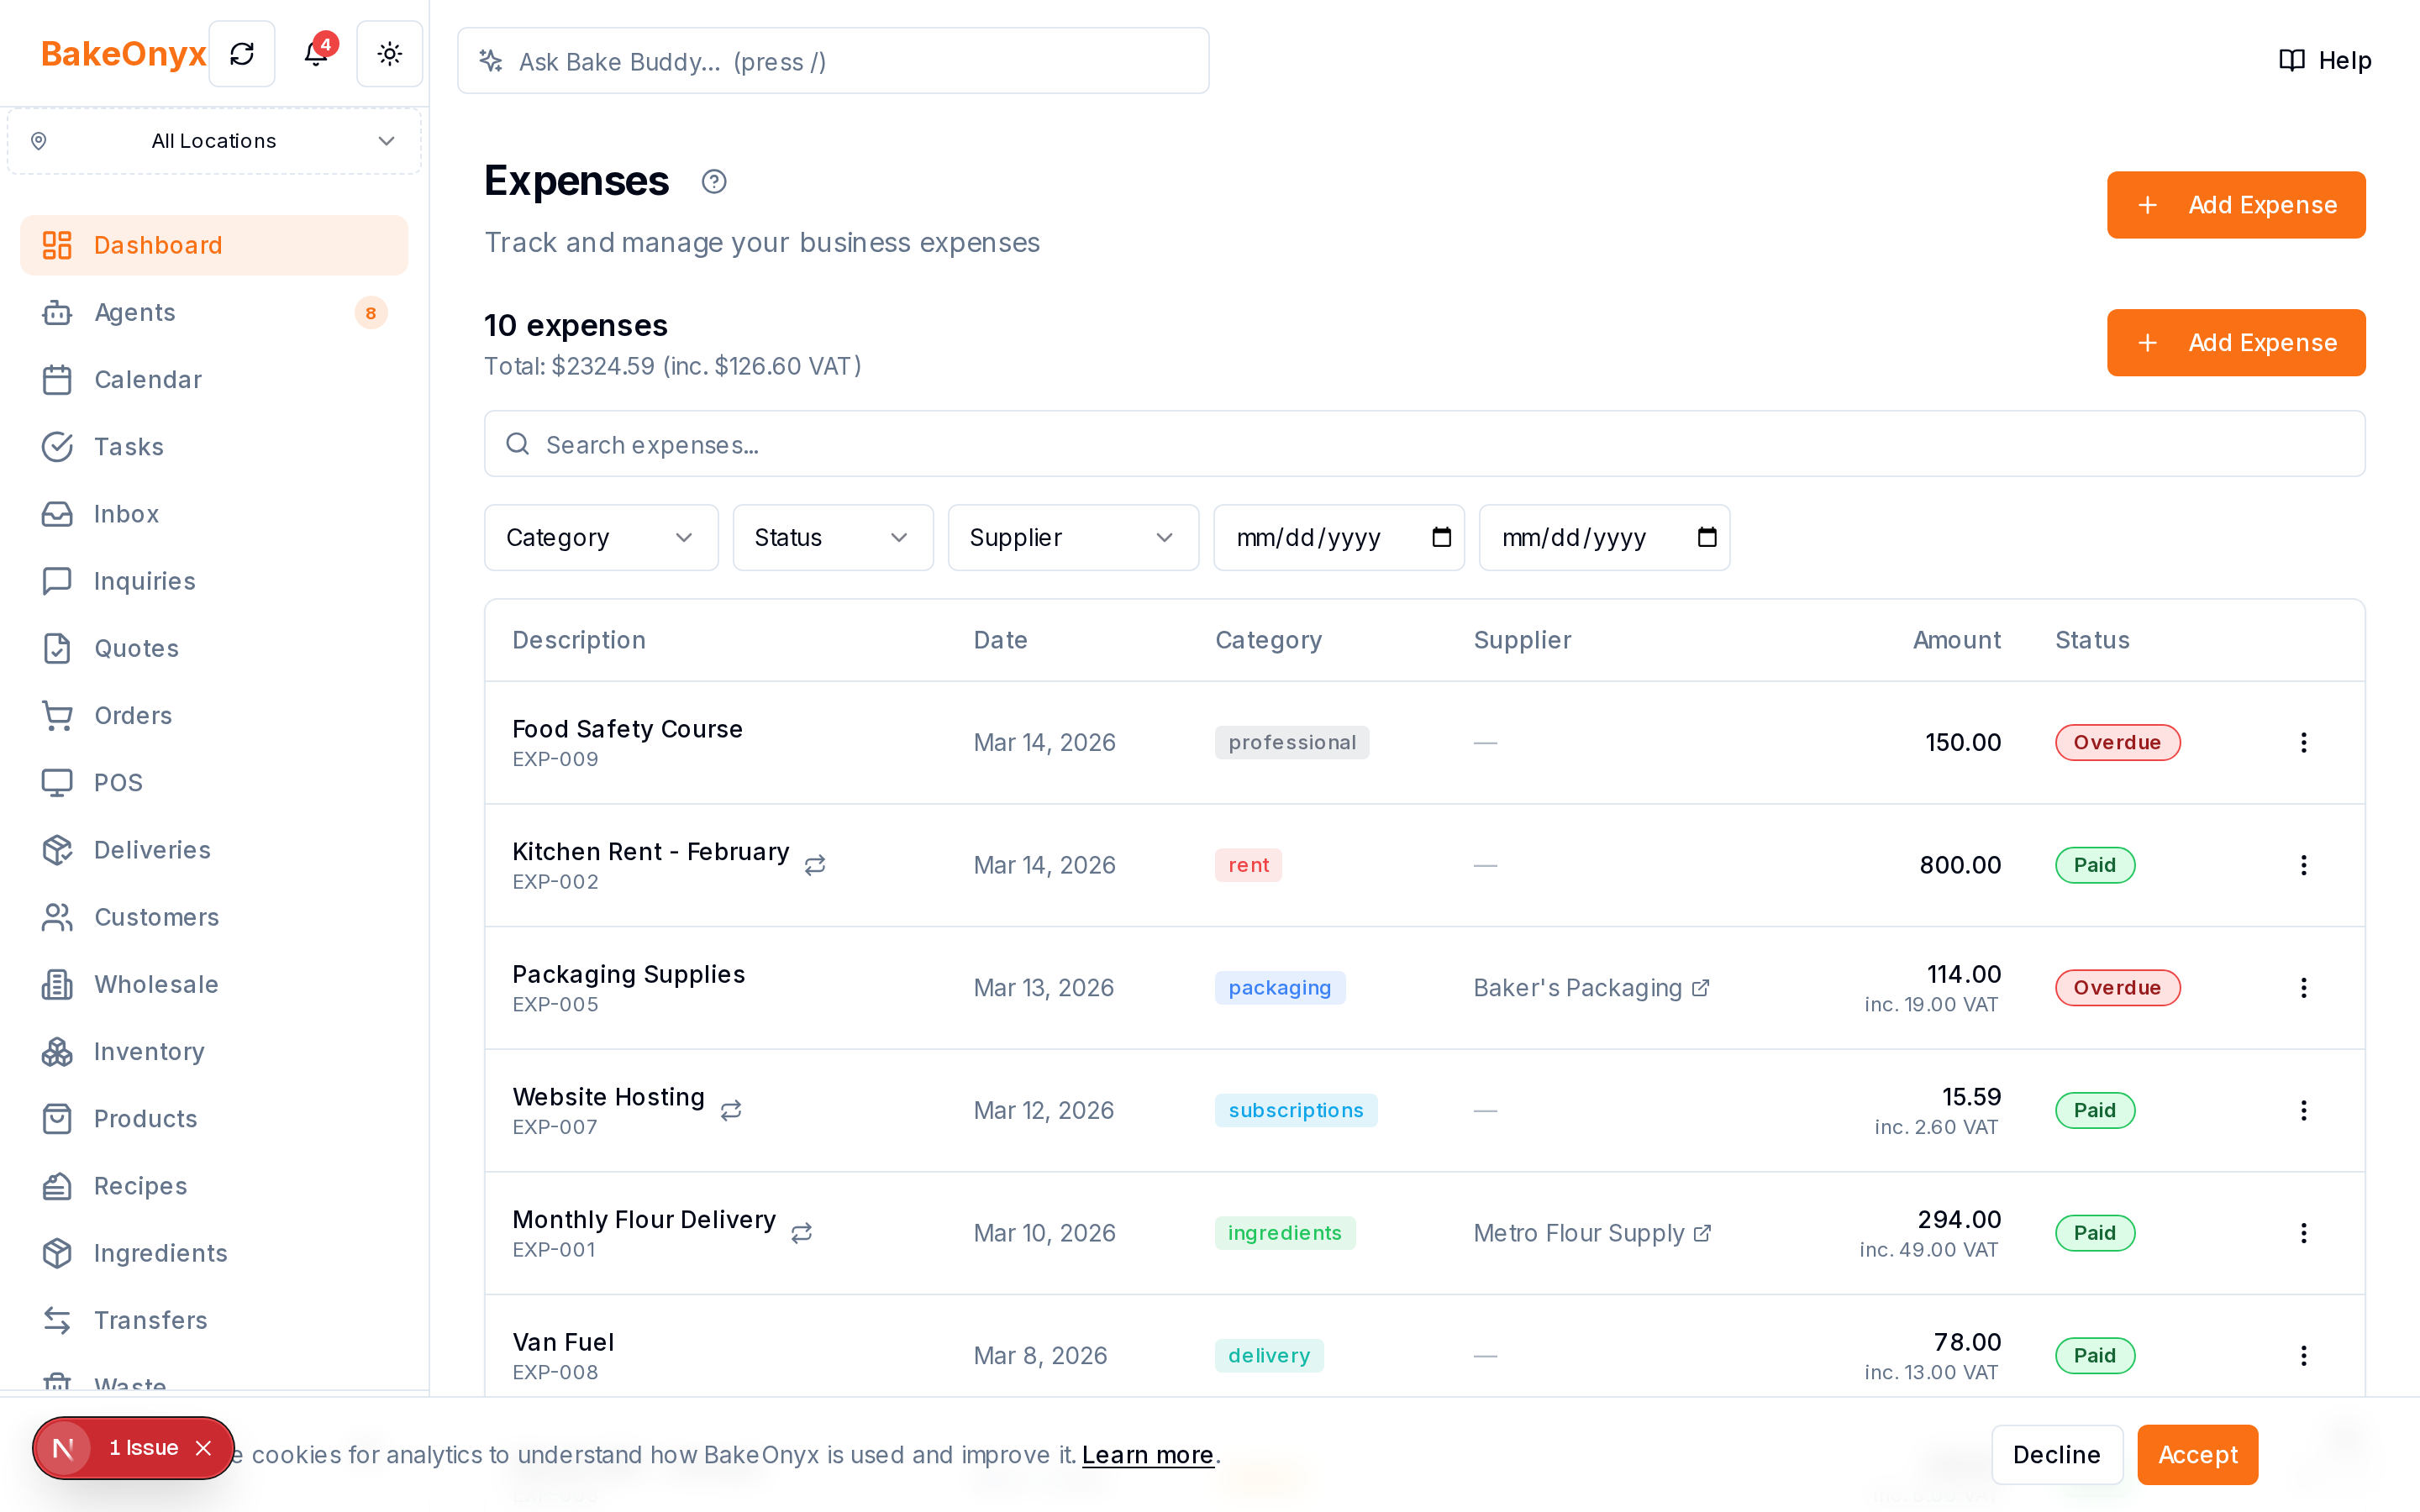Open row actions for Website Hosting
2420x1512 pixels.
pyautogui.click(x=2304, y=1110)
